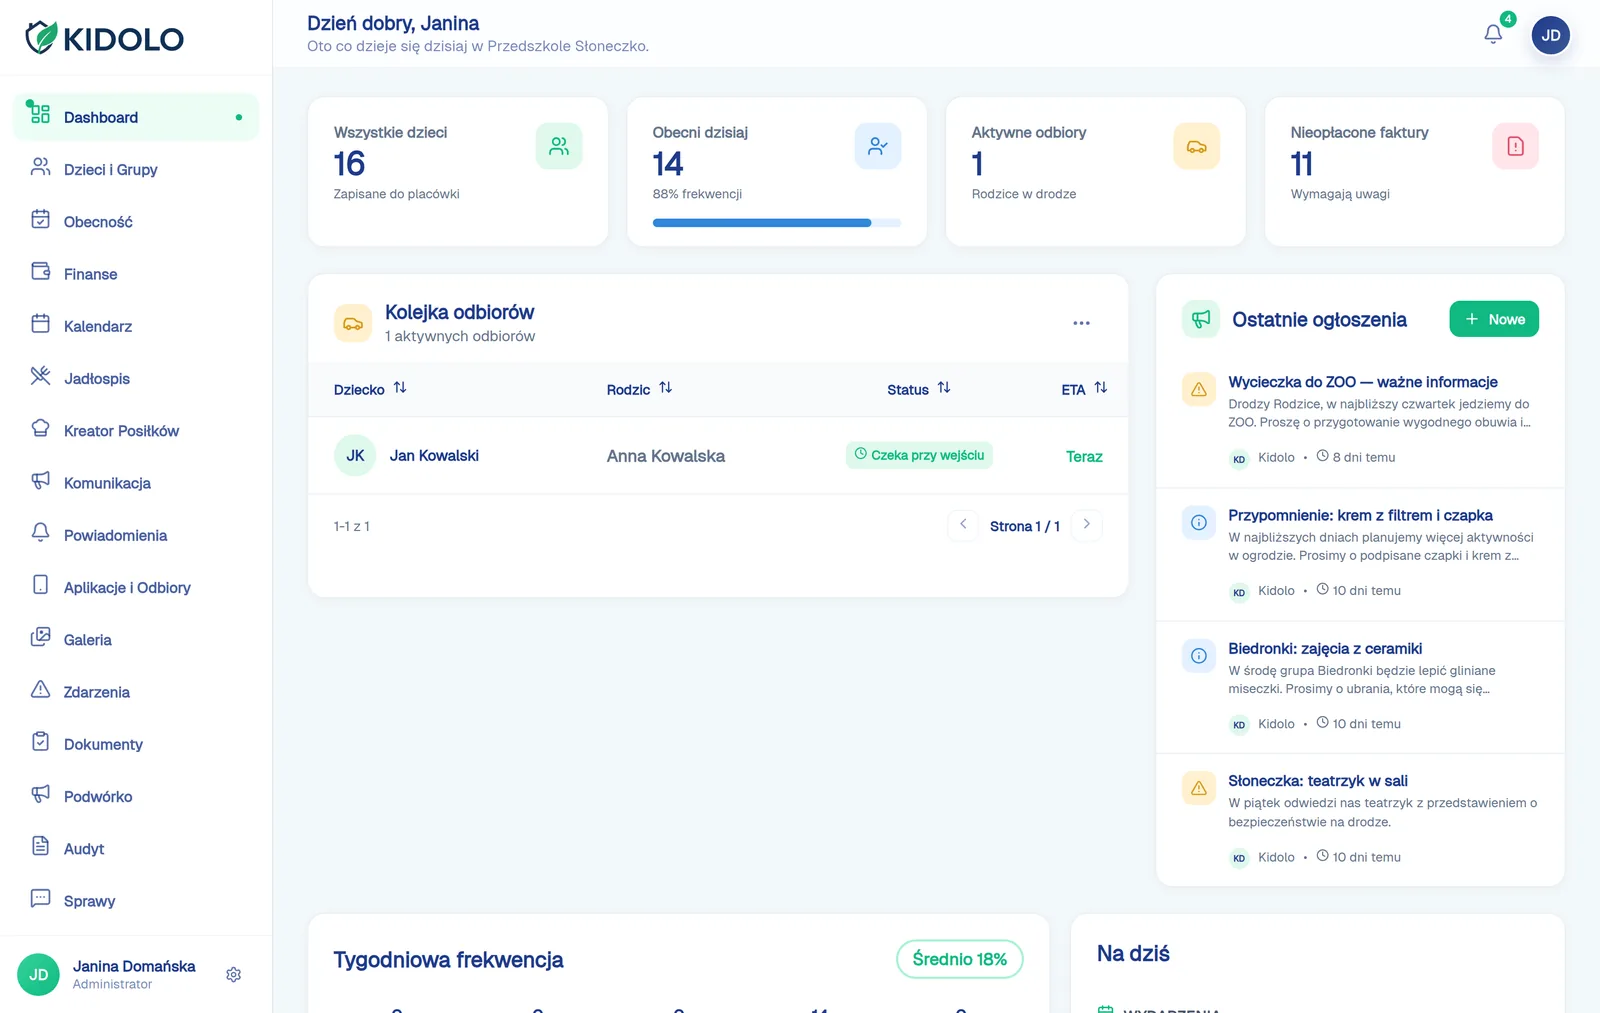Click the KIDOLO logo
Image resolution: width=1600 pixels, height=1013 pixels.
104,38
